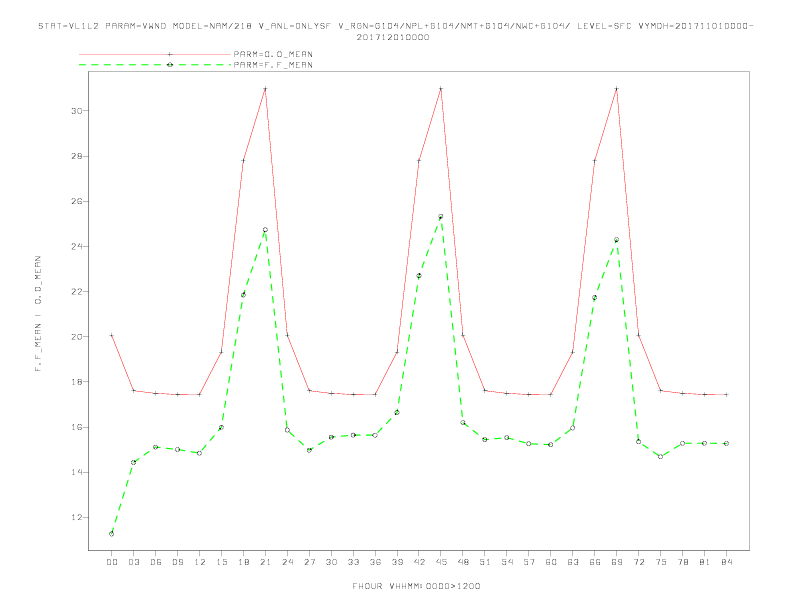Click x-axis forecast hour label 63

click(x=573, y=562)
